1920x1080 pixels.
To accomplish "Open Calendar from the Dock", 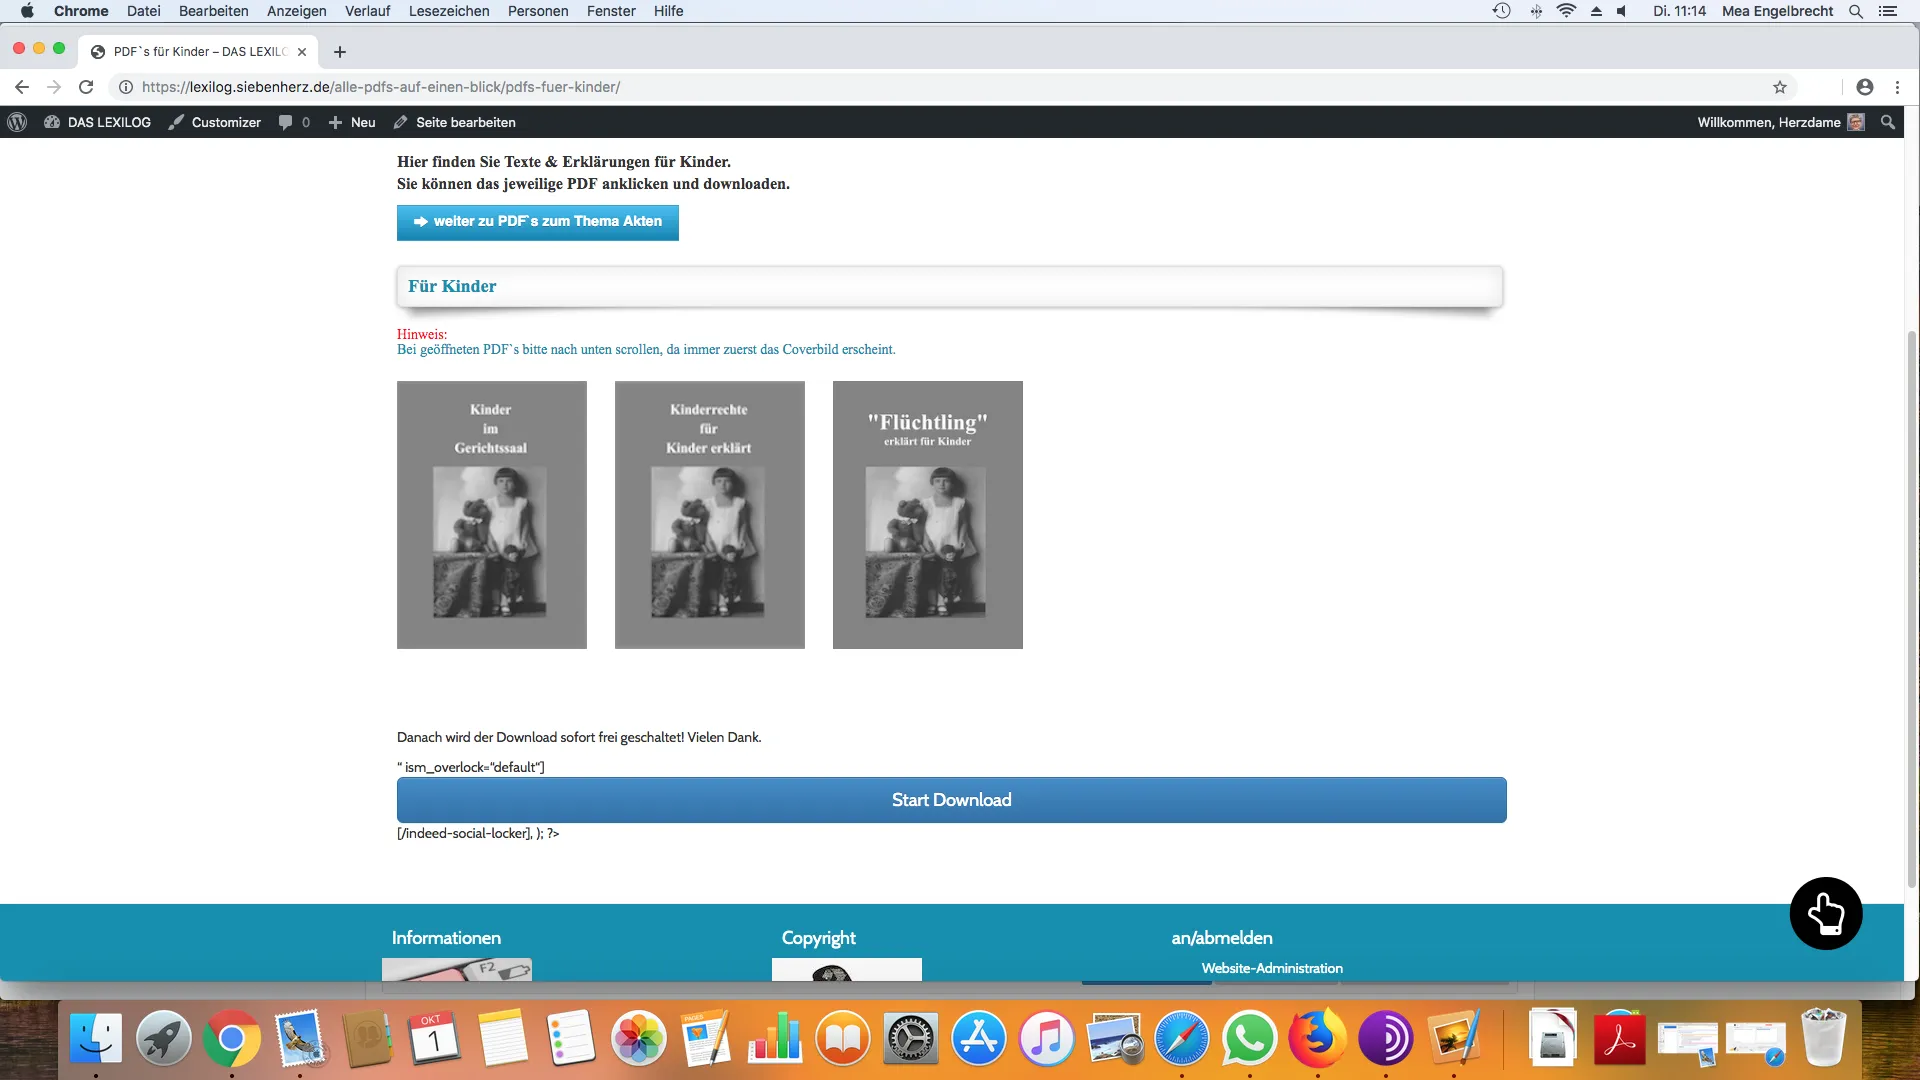I will 435,1039.
